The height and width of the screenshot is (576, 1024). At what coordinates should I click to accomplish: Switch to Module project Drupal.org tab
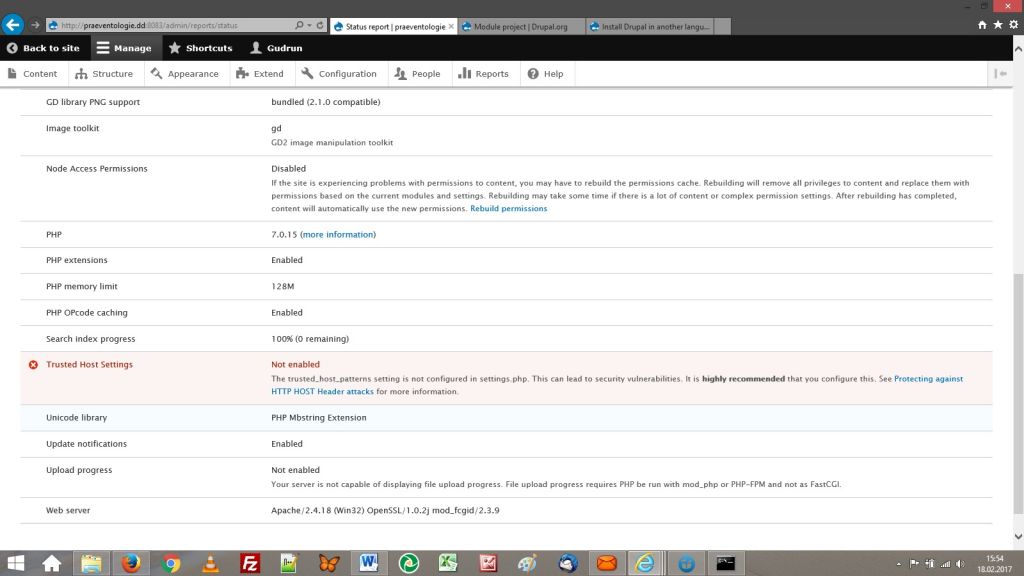pos(521,26)
